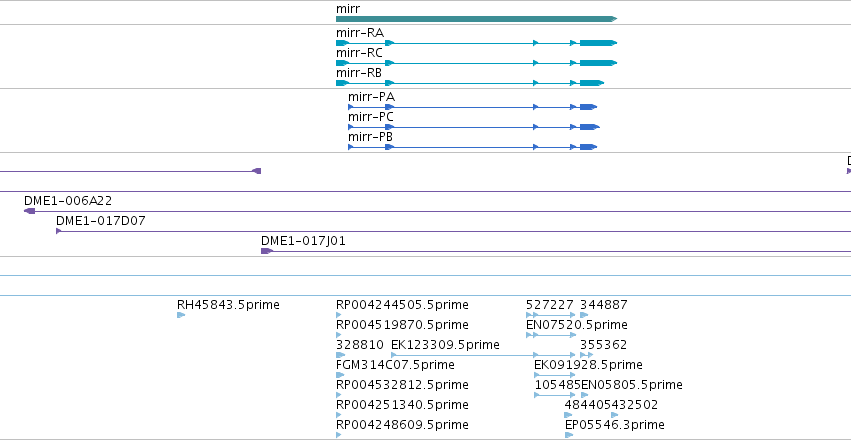Select EST EP05546.3prime
This screenshot has width=851, height=440.
pyautogui.click(x=614, y=425)
